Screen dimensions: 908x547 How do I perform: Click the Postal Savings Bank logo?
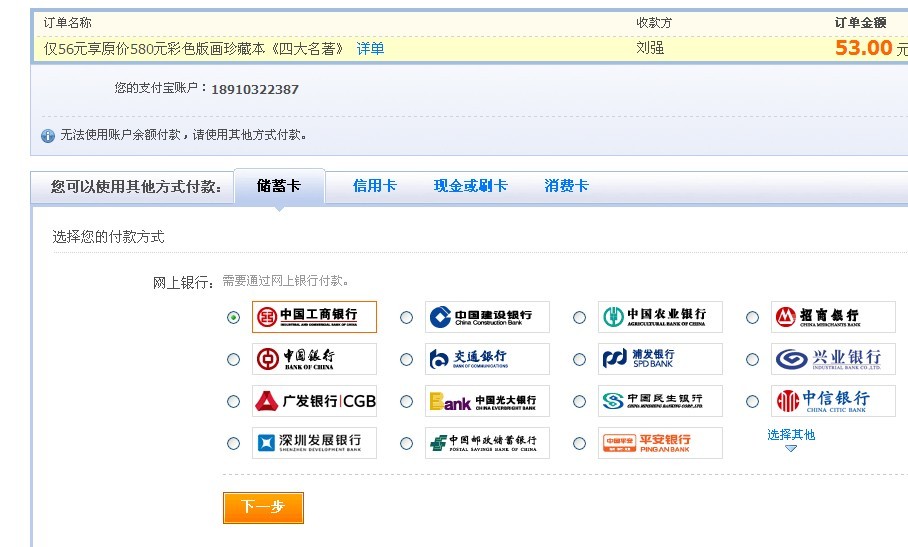coord(487,443)
